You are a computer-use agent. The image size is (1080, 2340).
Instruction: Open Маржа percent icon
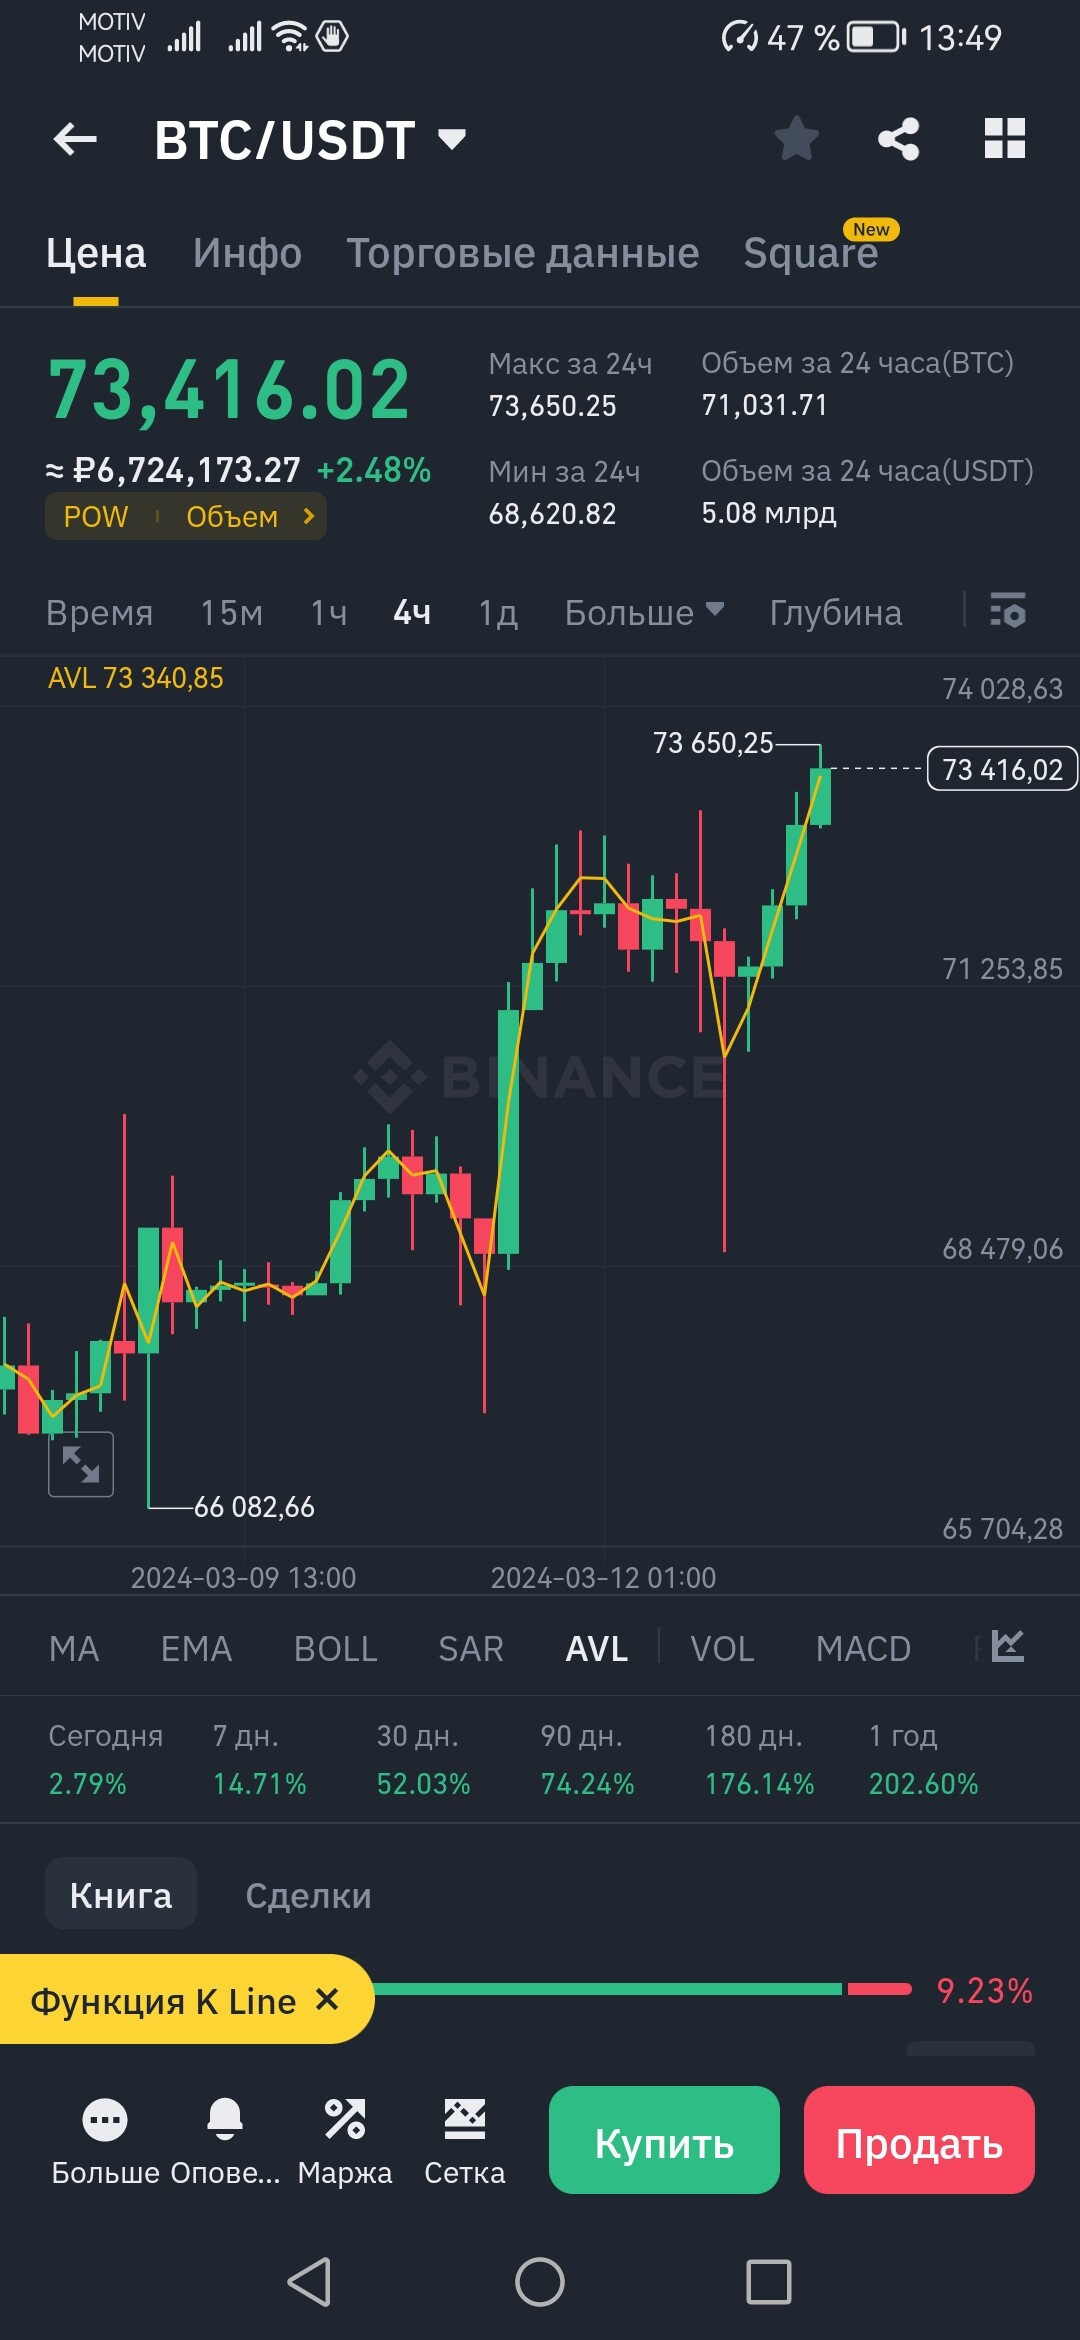pyautogui.click(x=345, y=2119)
